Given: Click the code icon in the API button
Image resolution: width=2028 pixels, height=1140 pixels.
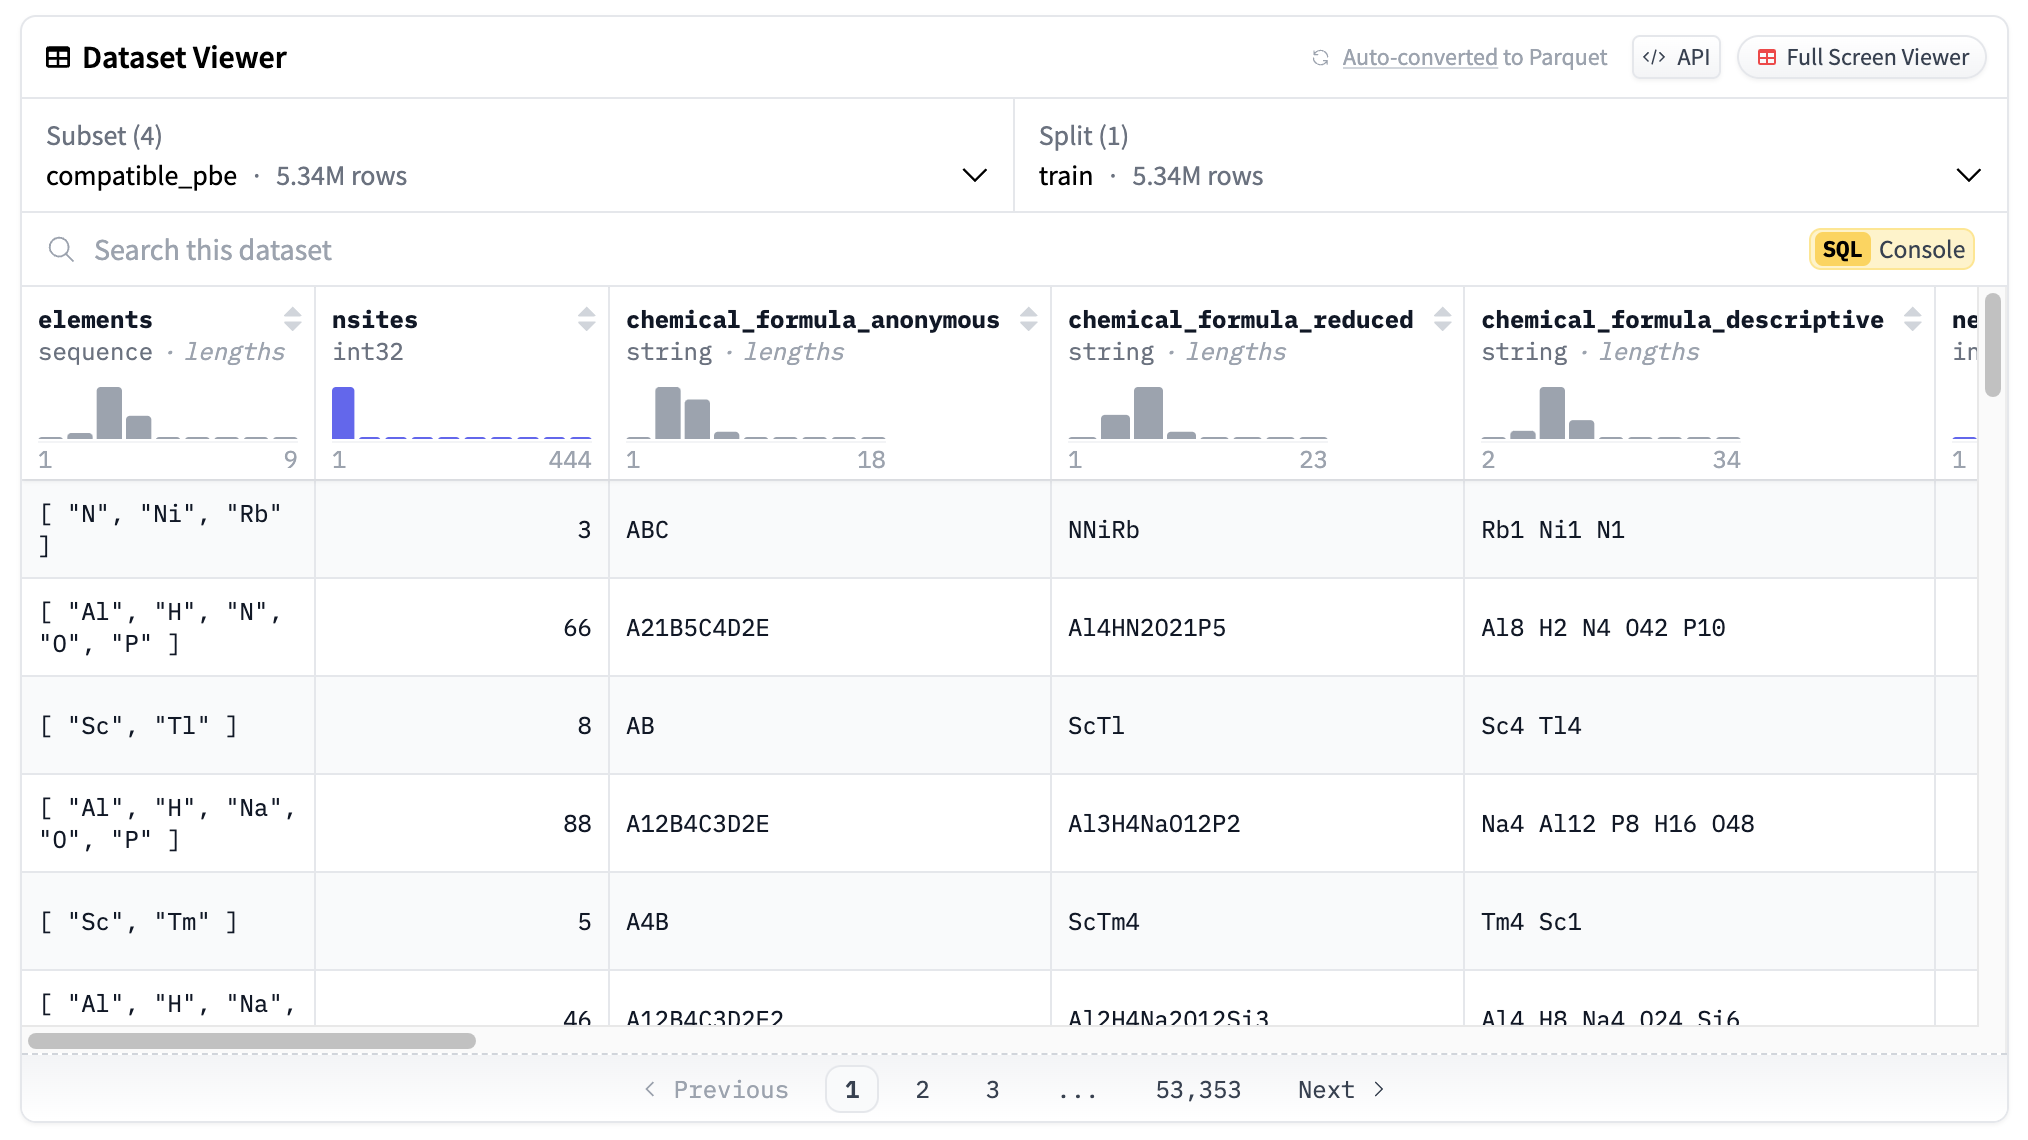Looking at the screenshot, I should (x=1655, y=57).
